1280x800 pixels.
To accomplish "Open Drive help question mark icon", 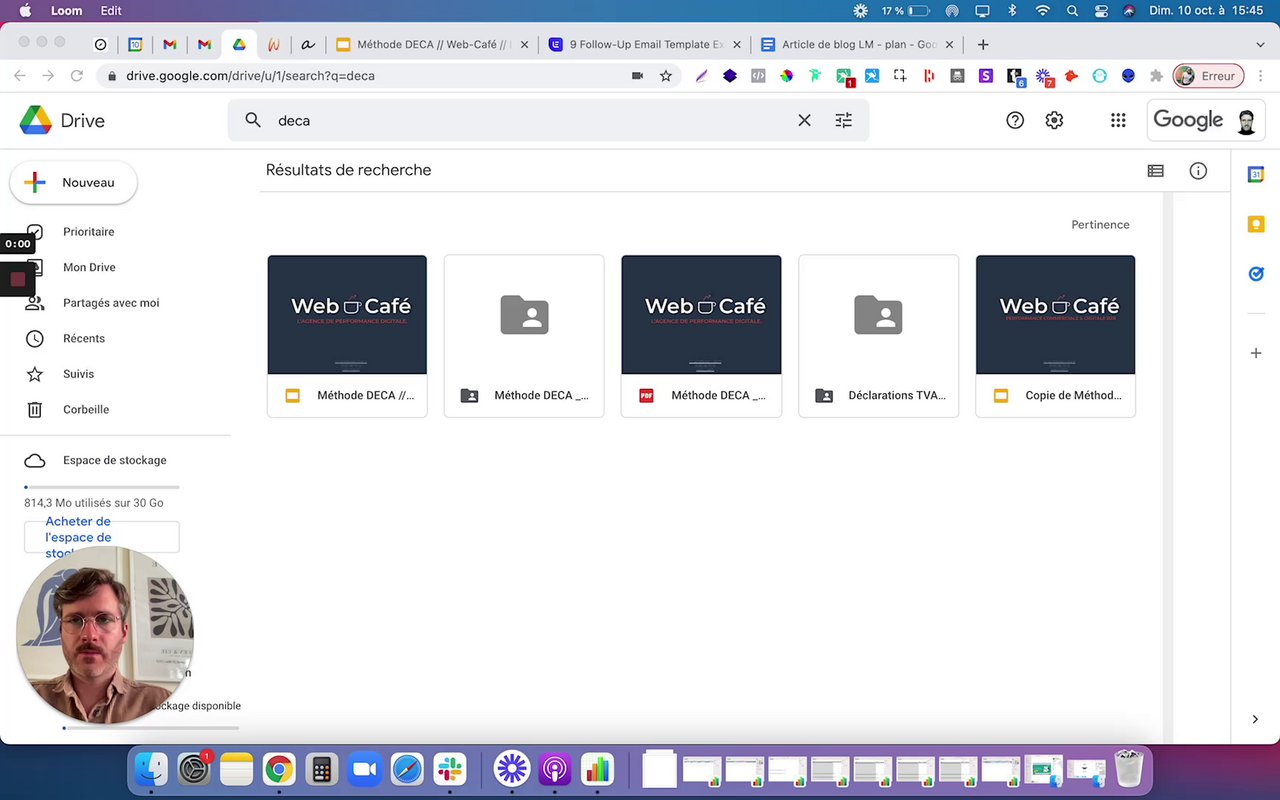I will pos(1015,120).
